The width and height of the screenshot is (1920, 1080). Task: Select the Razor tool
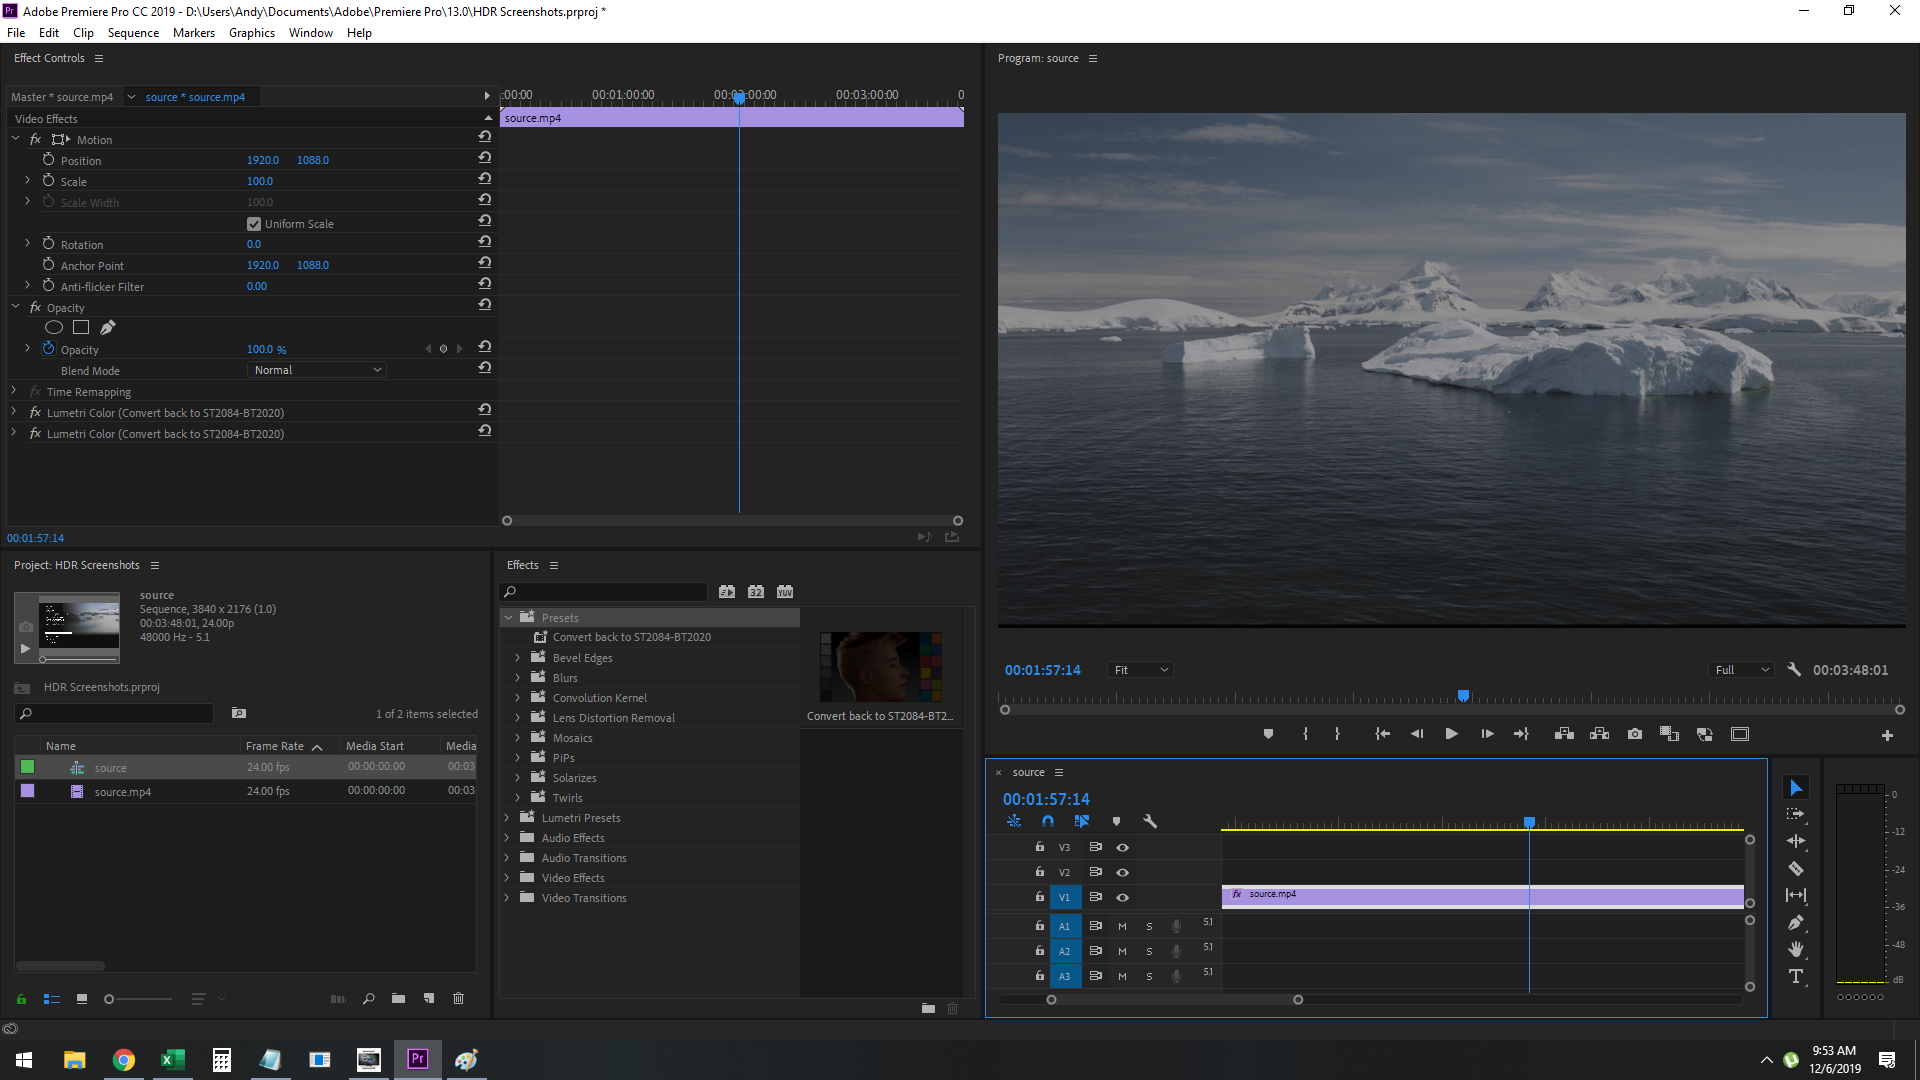pyautogui.click(x=1796, y=868)
